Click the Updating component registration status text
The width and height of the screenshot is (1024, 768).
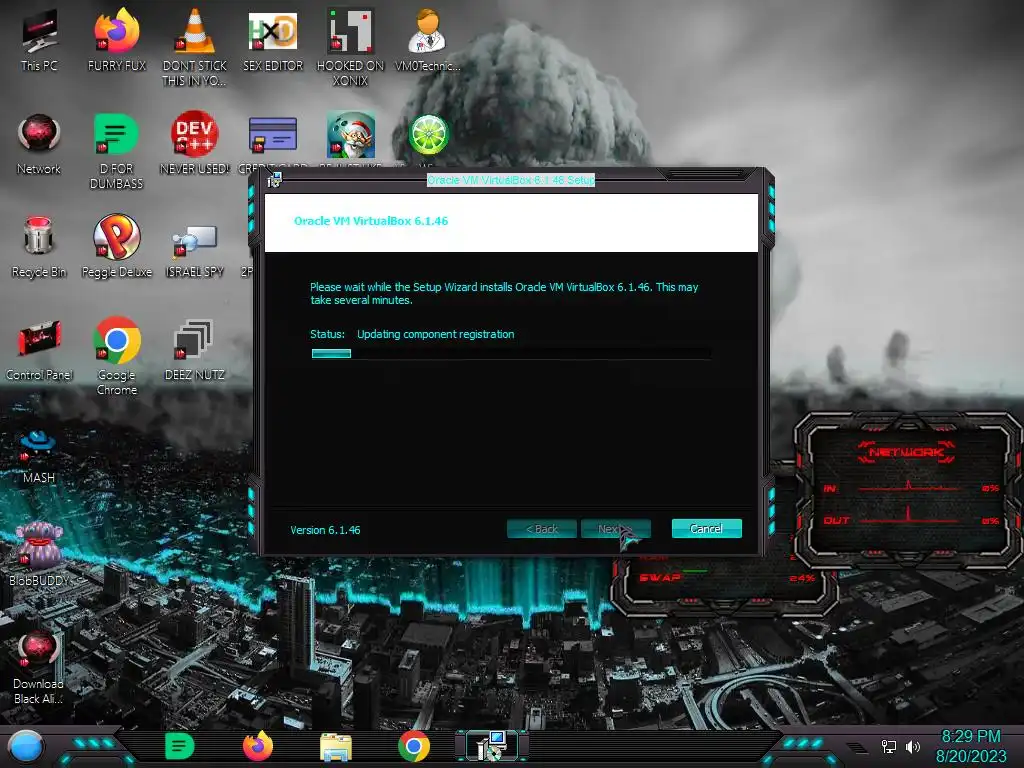point(436,334)
